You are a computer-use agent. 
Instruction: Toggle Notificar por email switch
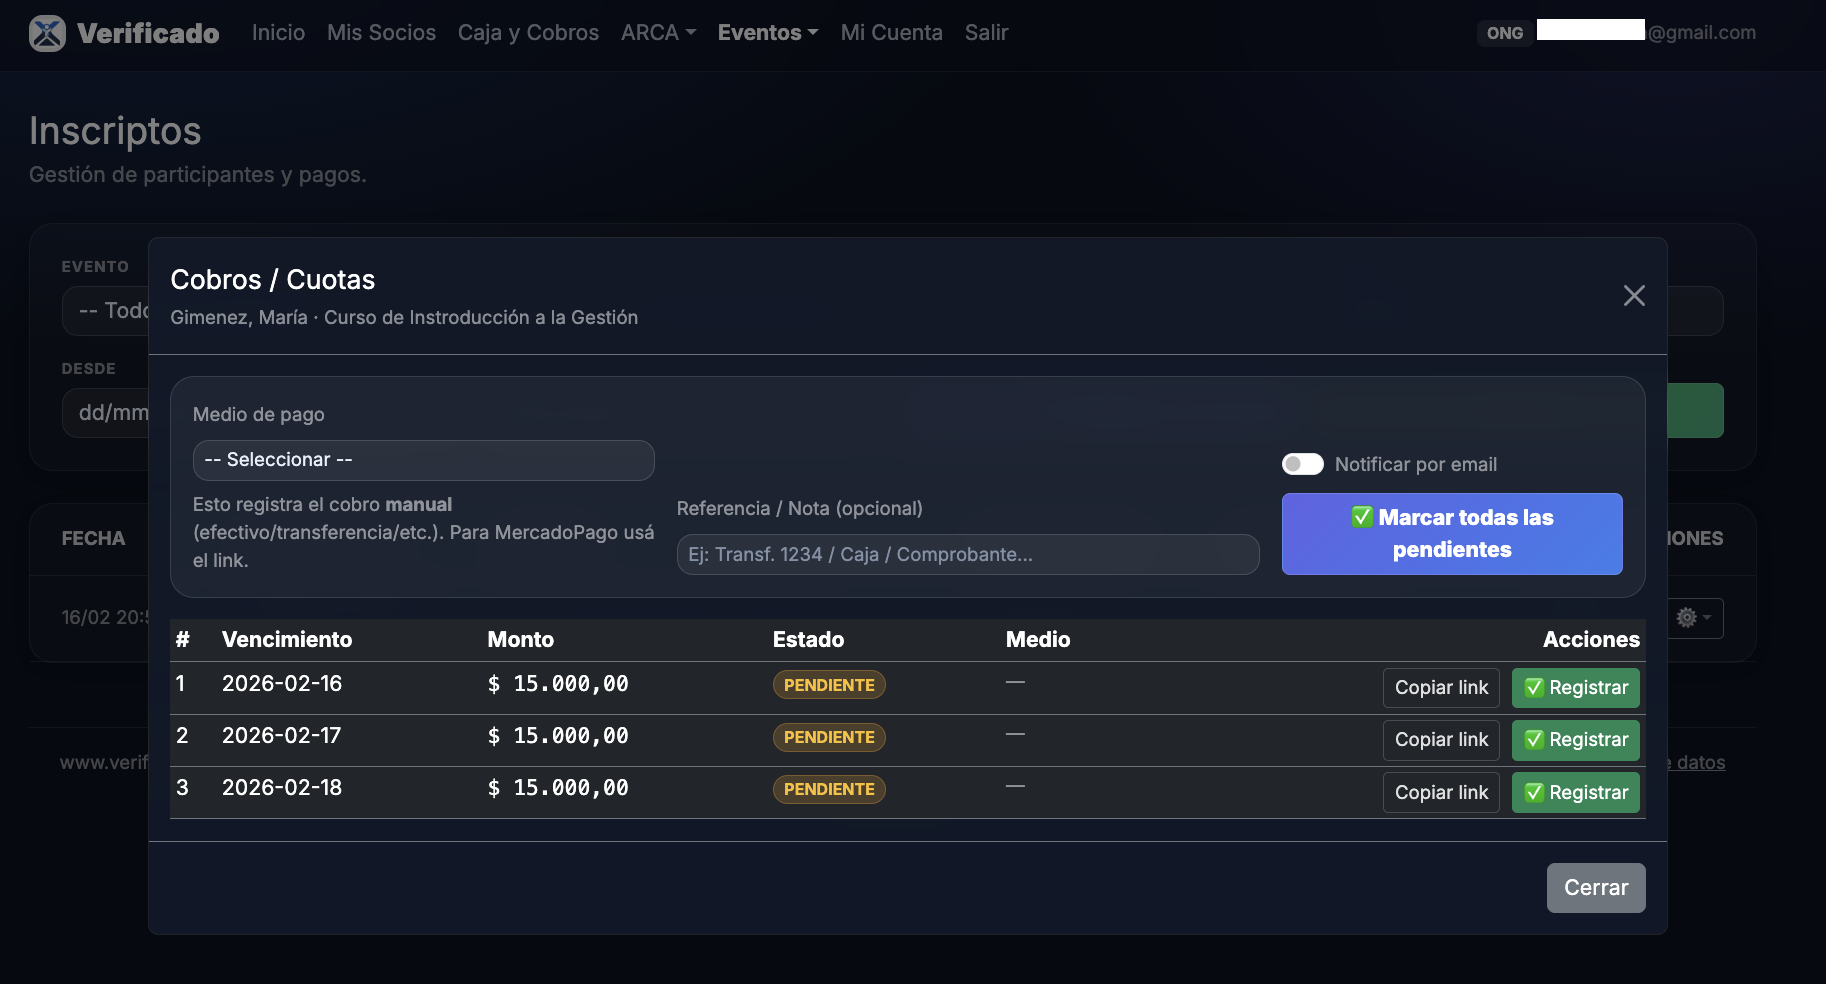point(1302,464)
